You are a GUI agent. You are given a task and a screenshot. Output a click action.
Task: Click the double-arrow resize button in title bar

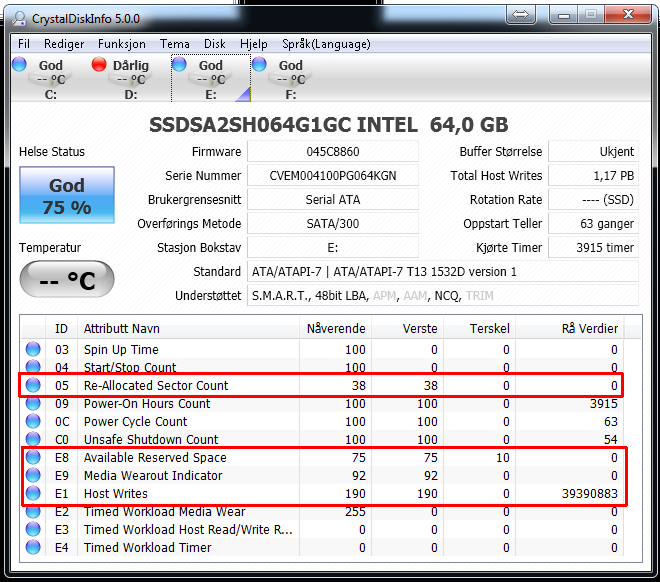coord(520,15)
